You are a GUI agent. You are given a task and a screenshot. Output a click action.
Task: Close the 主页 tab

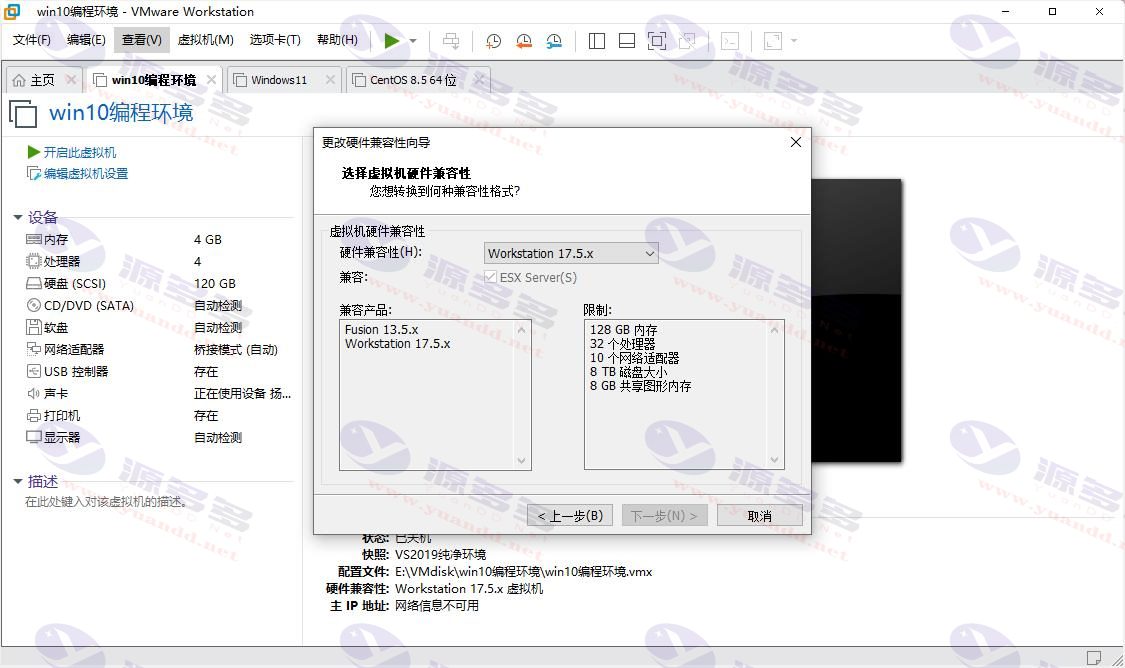tap(71, 80)
